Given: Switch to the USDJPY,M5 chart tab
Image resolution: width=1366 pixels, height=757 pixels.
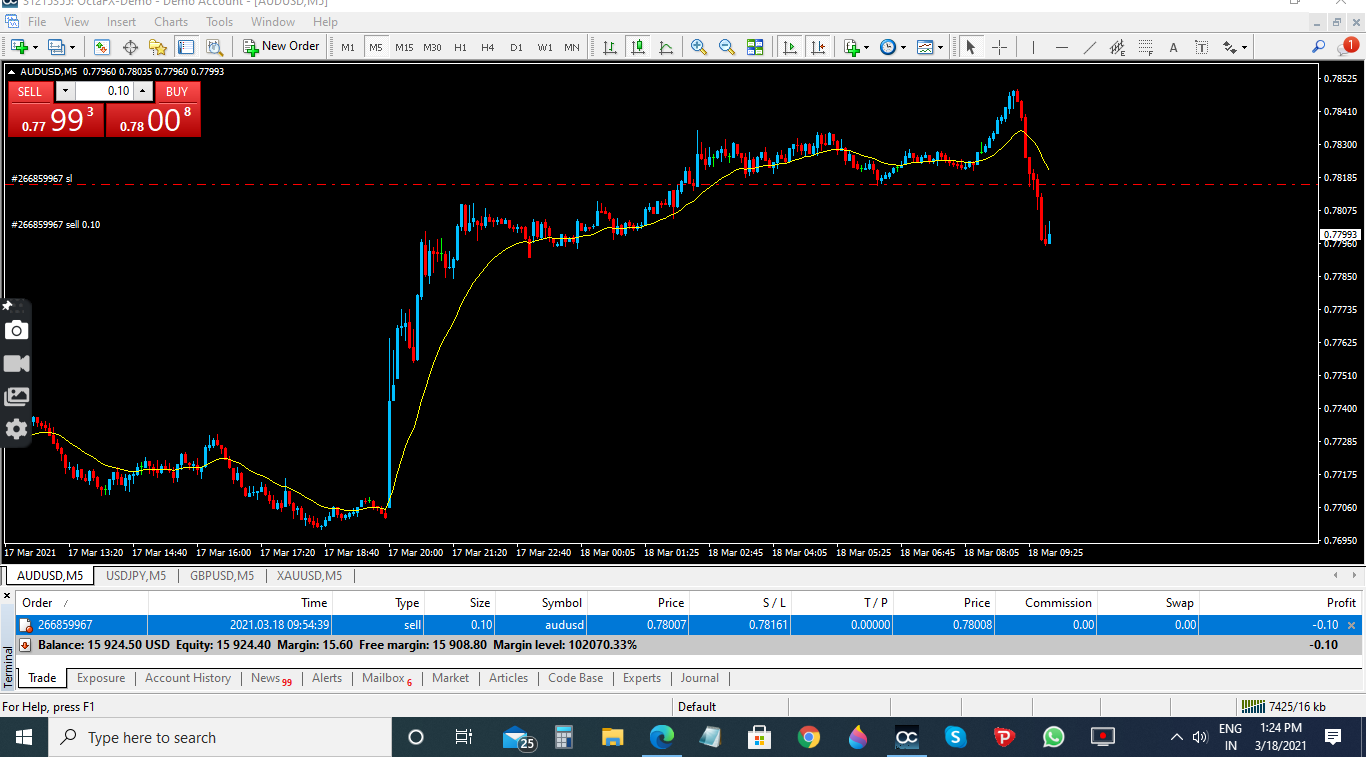Looking at the screenshot, I should pos(136,575).
